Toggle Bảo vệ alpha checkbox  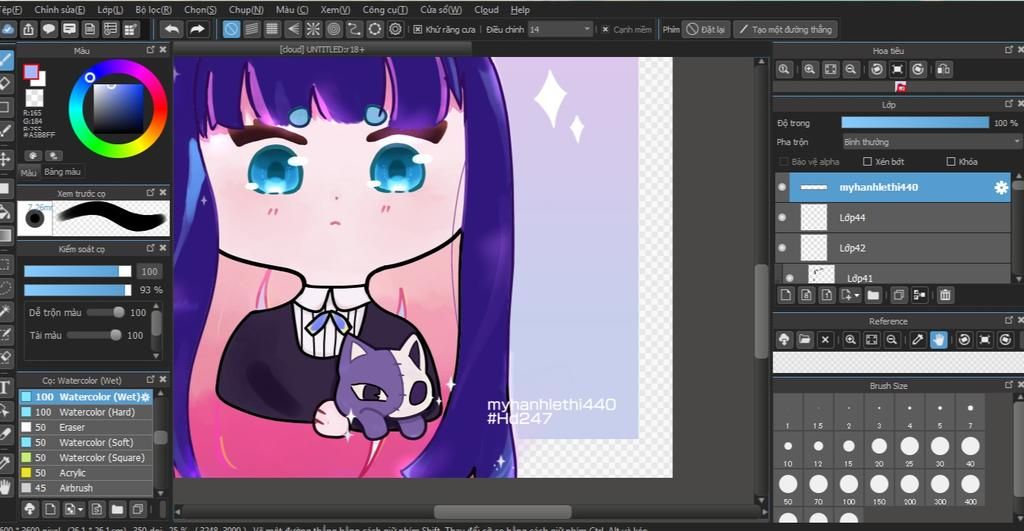(784, 161)
